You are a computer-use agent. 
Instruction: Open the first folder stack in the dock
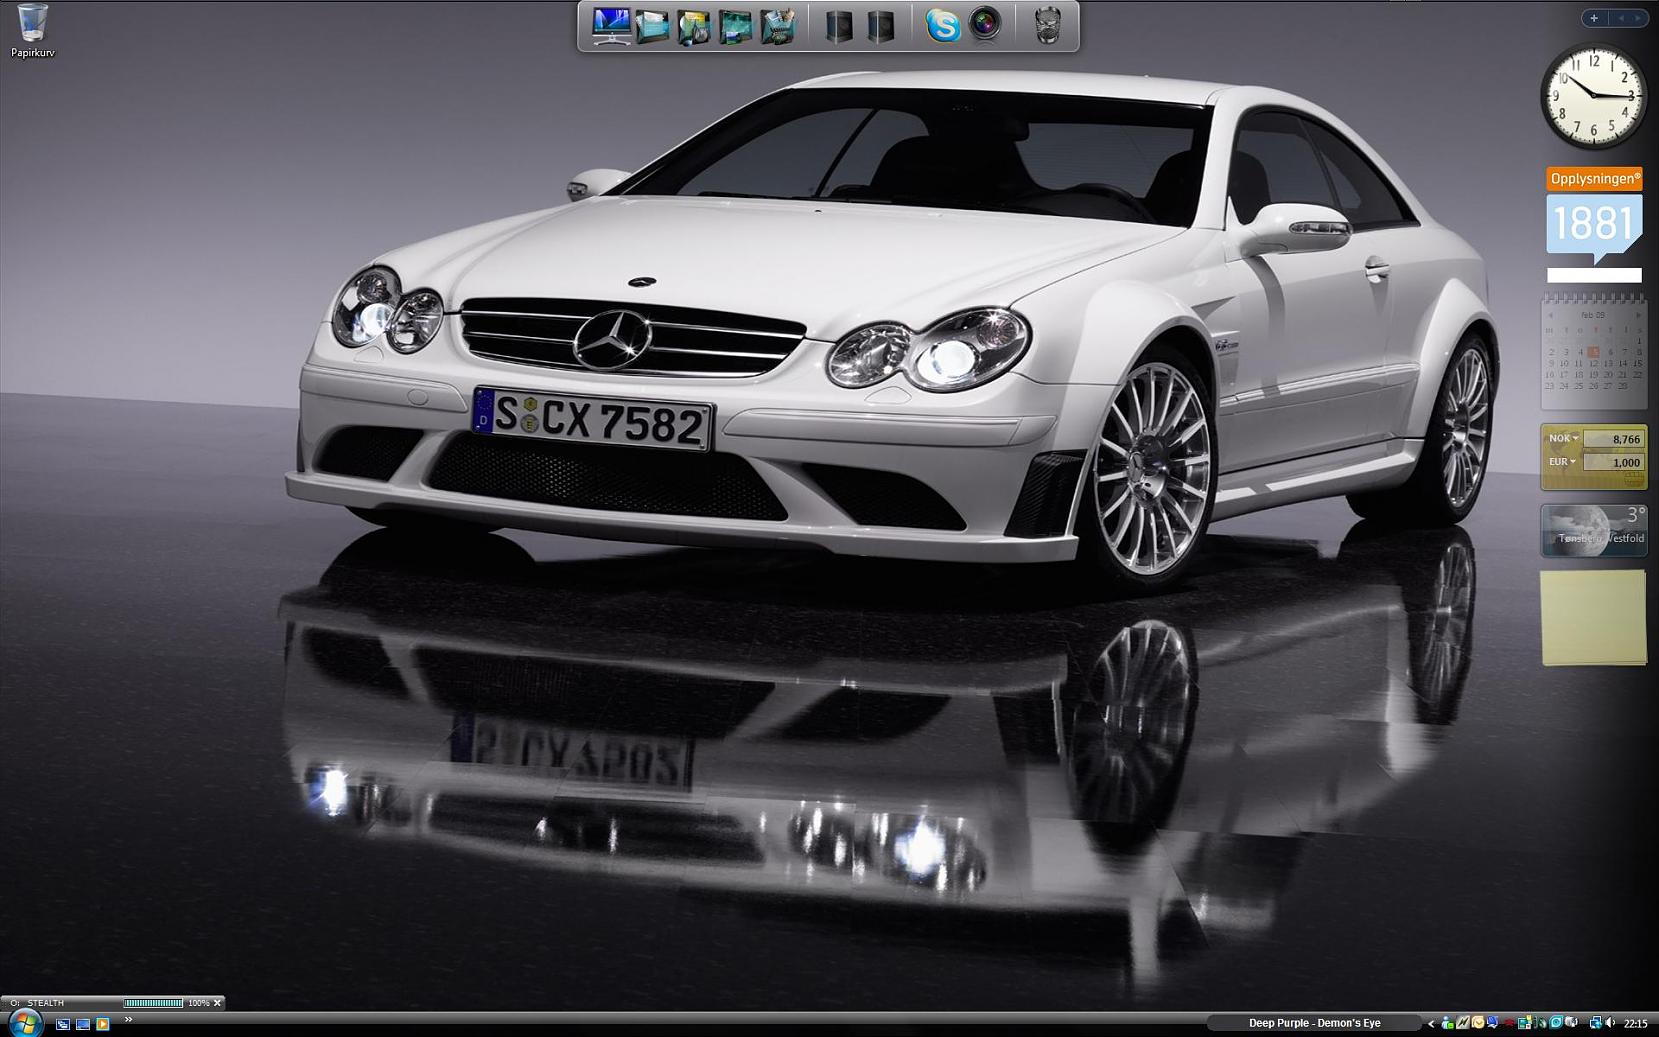click(x=652, y=25)
